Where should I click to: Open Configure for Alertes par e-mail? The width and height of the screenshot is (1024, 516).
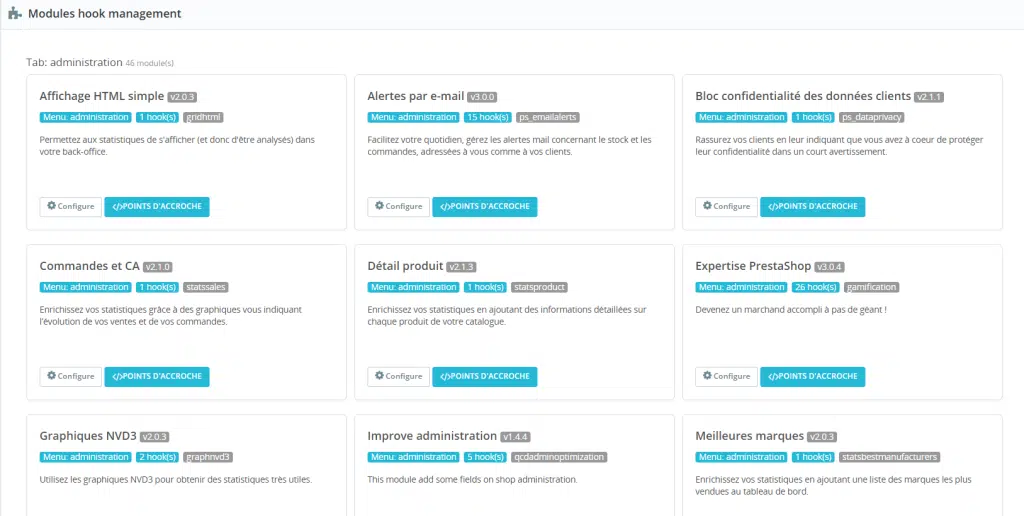(398, 207)
